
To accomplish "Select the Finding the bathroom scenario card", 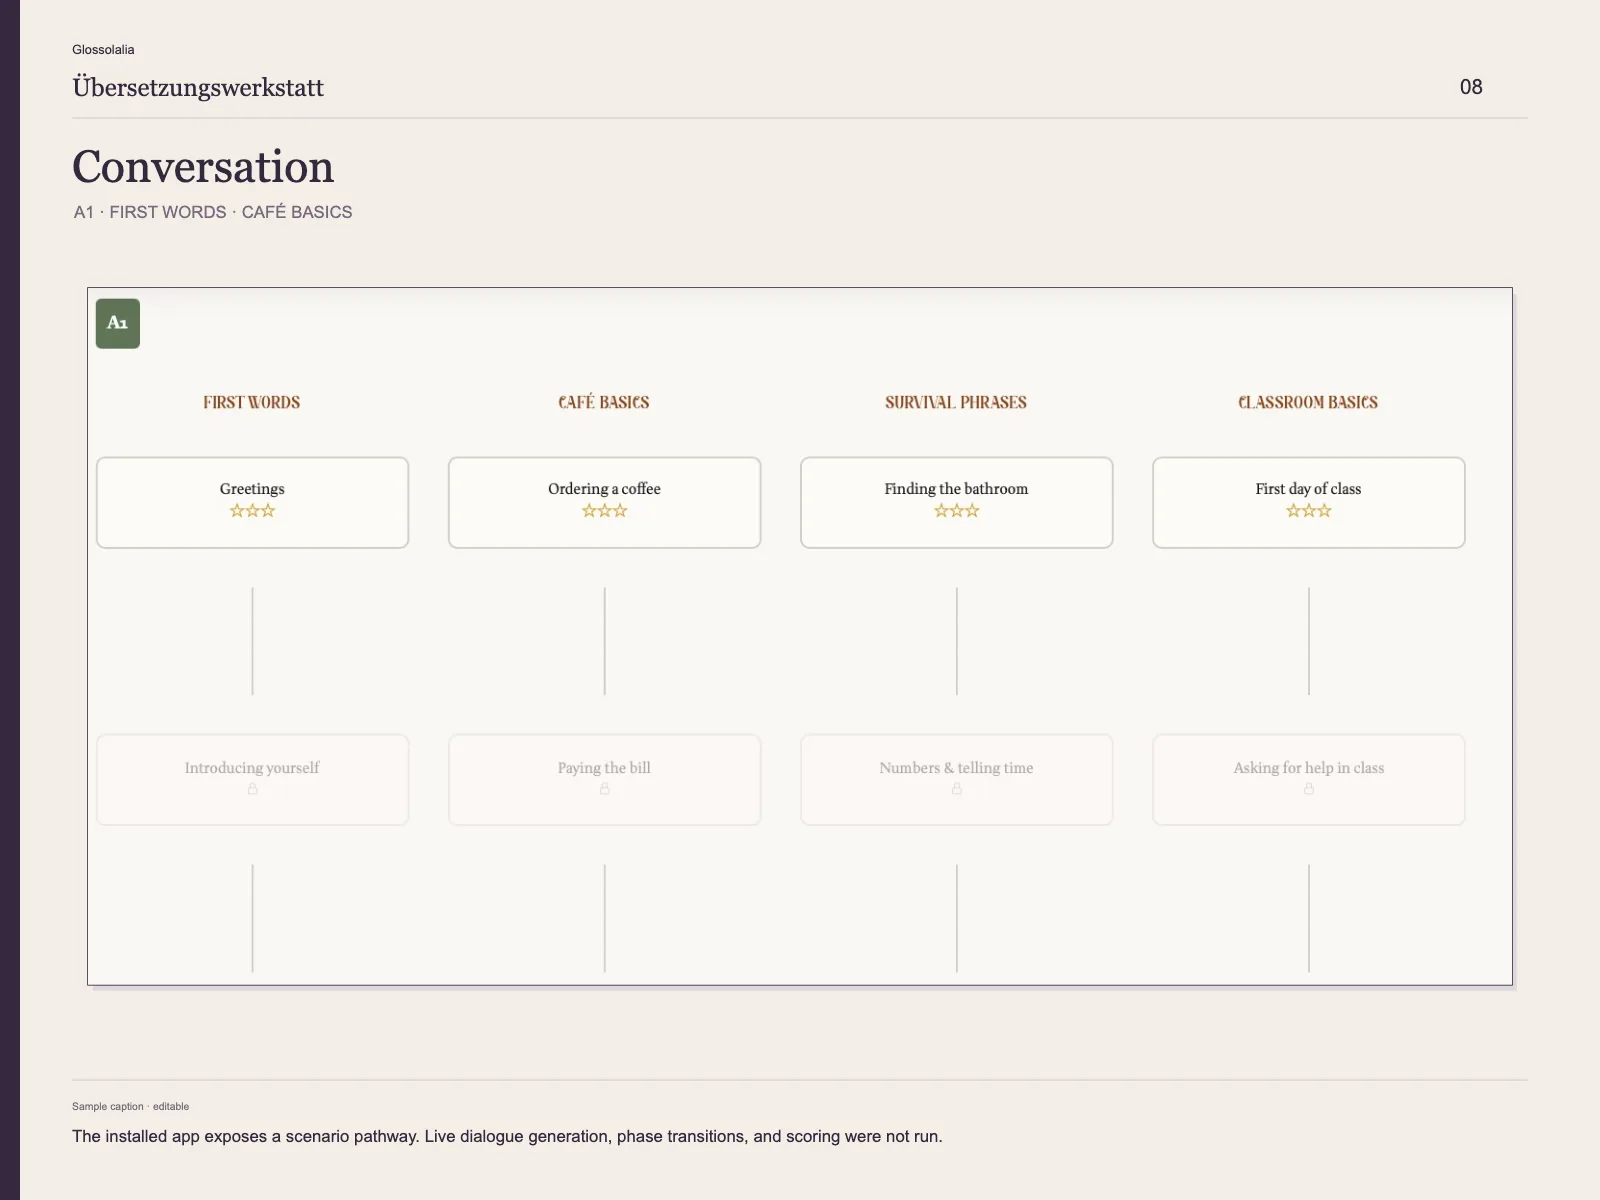I will (956, 502).
